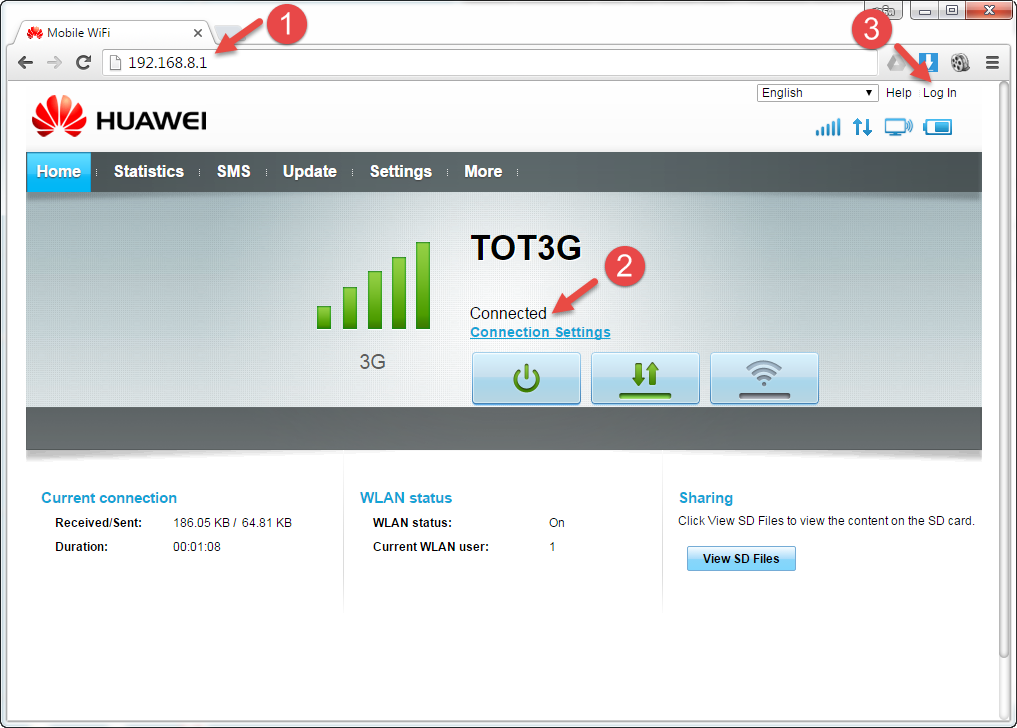Click the 186.05 KB / 64.81 KB value
The image size is (1017, 728).
(232, 523)
